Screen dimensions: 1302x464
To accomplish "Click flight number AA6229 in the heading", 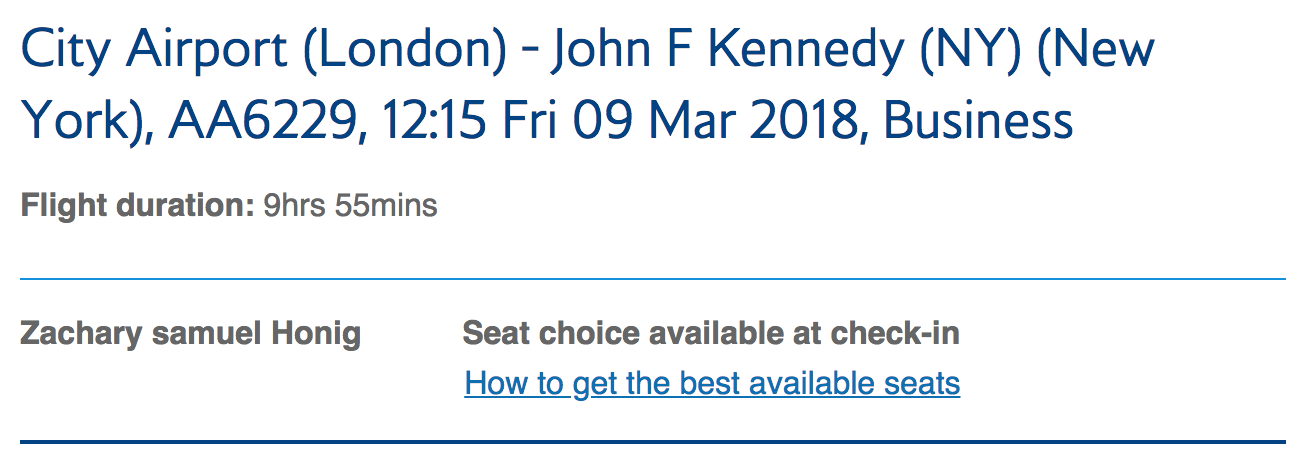I will coord(261,122).
